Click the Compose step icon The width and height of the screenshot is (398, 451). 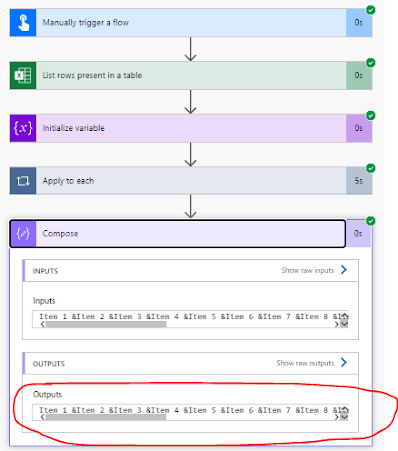point(23,234)
